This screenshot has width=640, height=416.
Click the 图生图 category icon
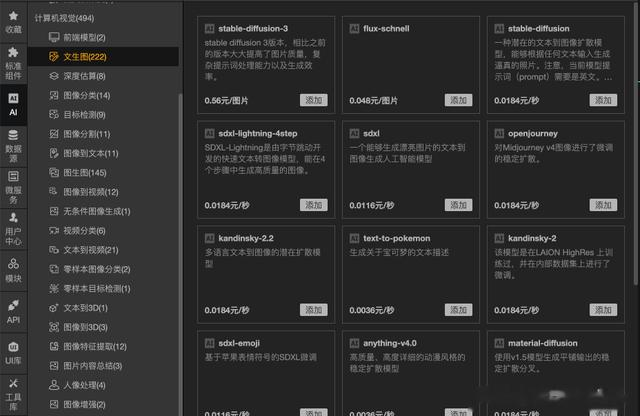coord(54,172)
